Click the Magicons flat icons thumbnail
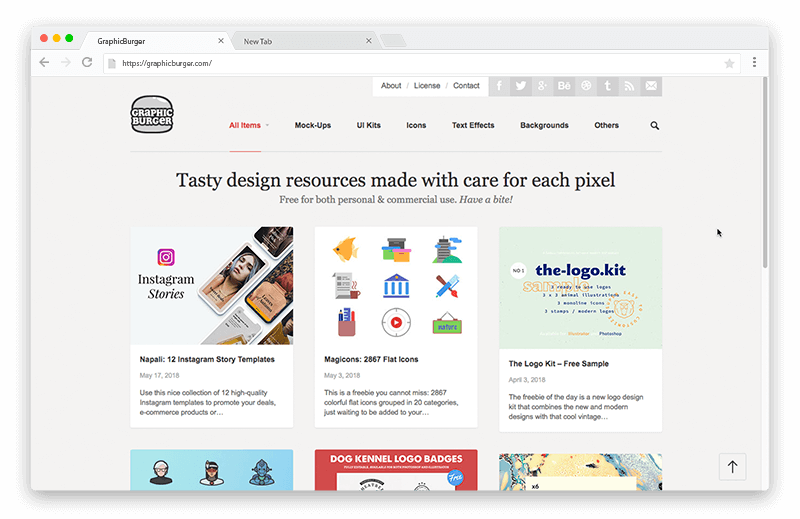 pyautogui.click(x=396, y=286)
